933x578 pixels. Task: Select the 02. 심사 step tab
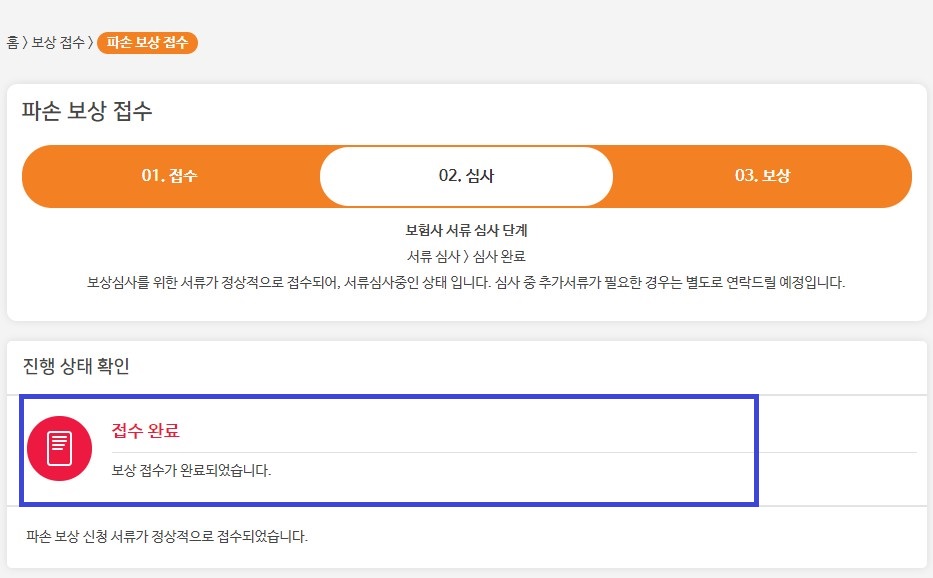coord(466,176)
